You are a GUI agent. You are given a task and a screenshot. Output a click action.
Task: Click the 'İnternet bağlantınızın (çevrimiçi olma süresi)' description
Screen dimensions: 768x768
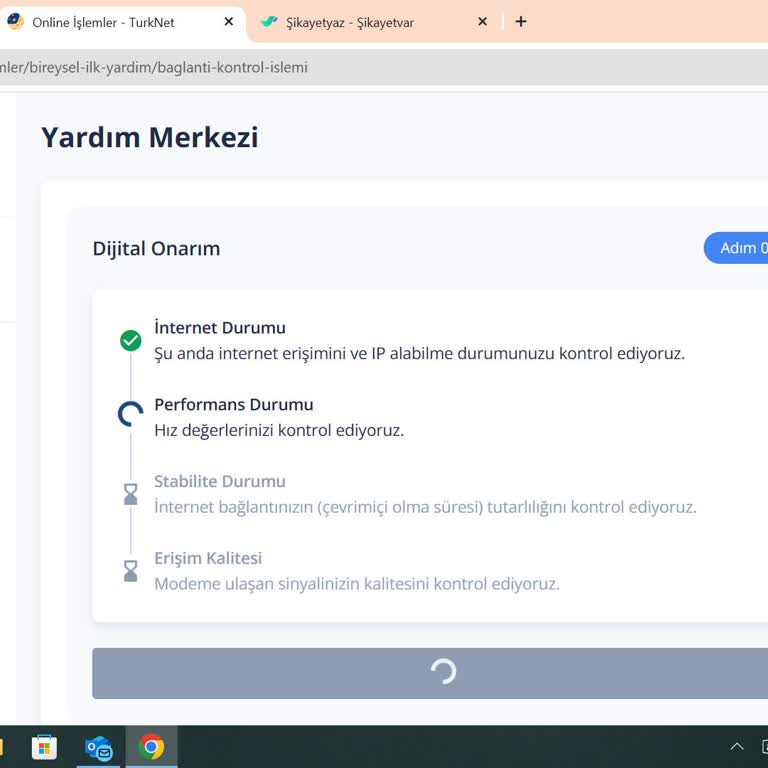pos(425,507)
